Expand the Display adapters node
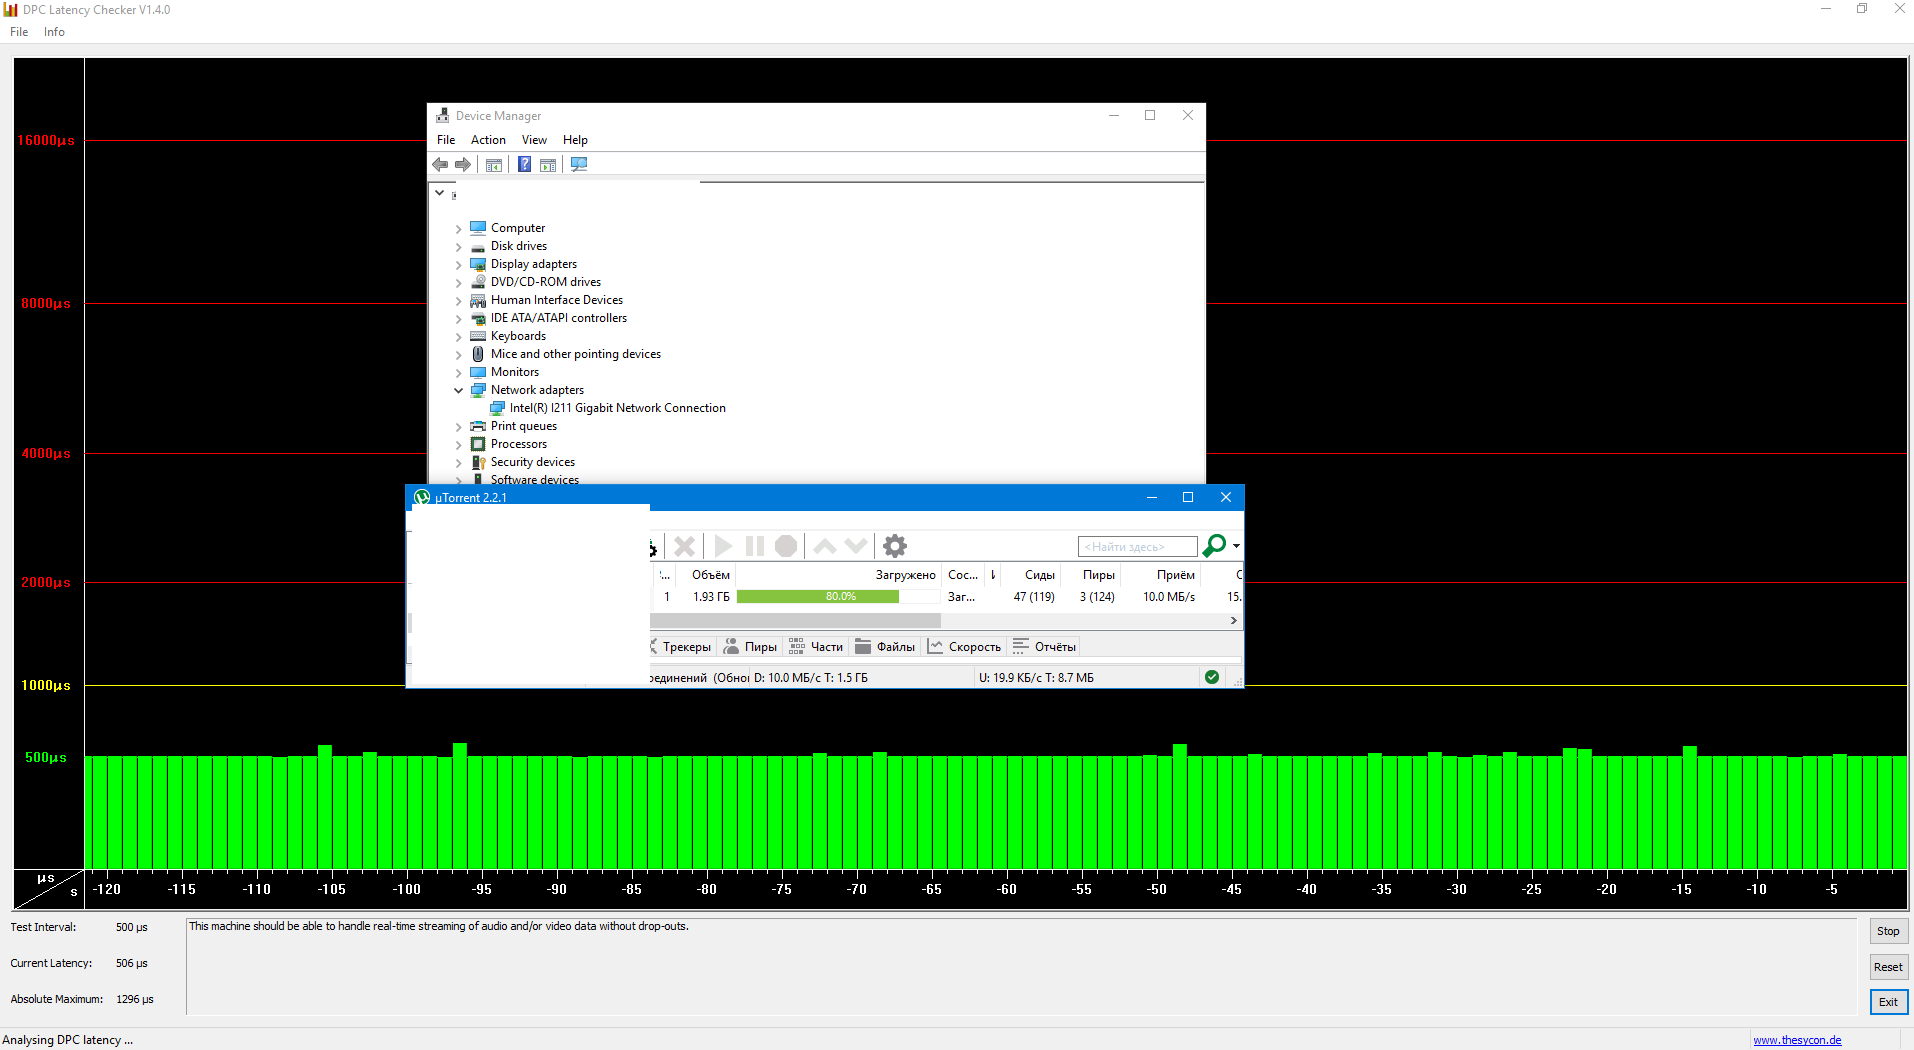 (459, 265)
